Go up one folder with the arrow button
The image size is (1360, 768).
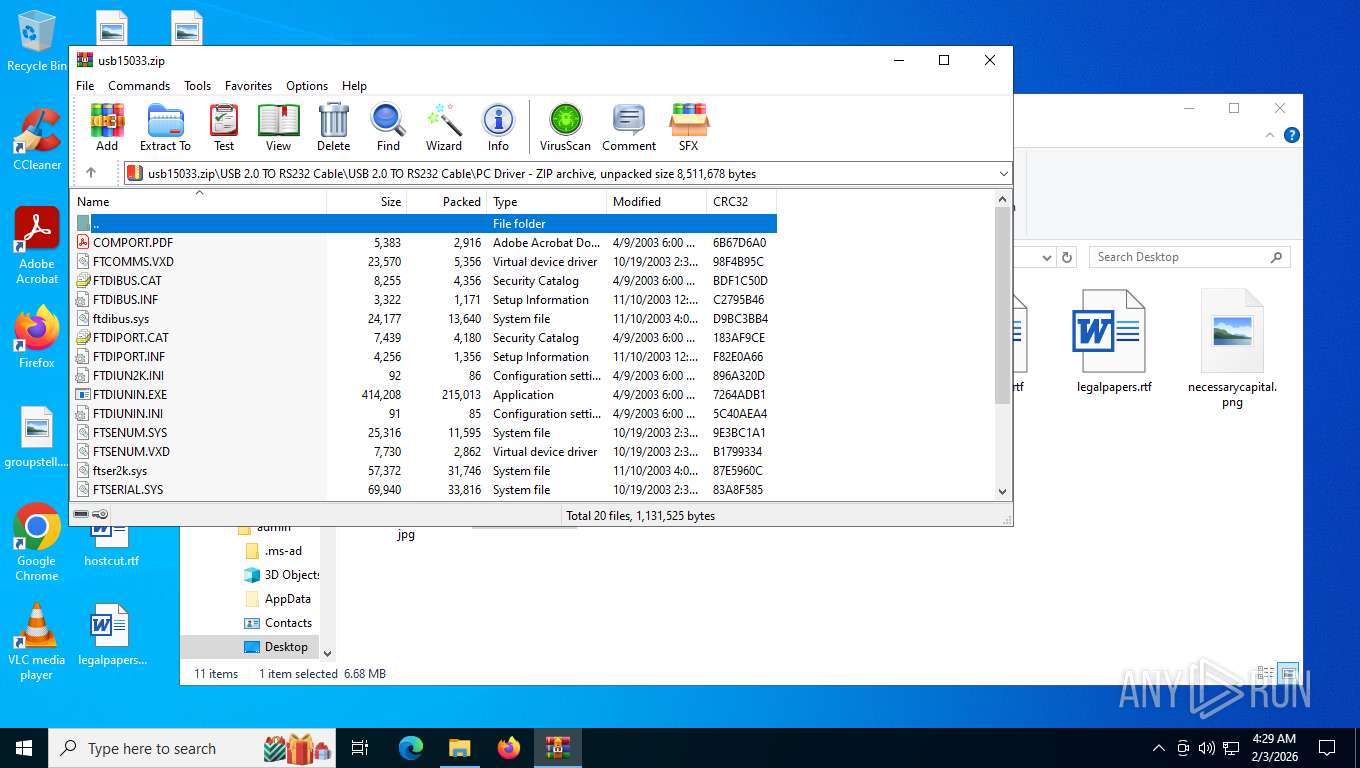pyautogui.click(x=91, y=173)
